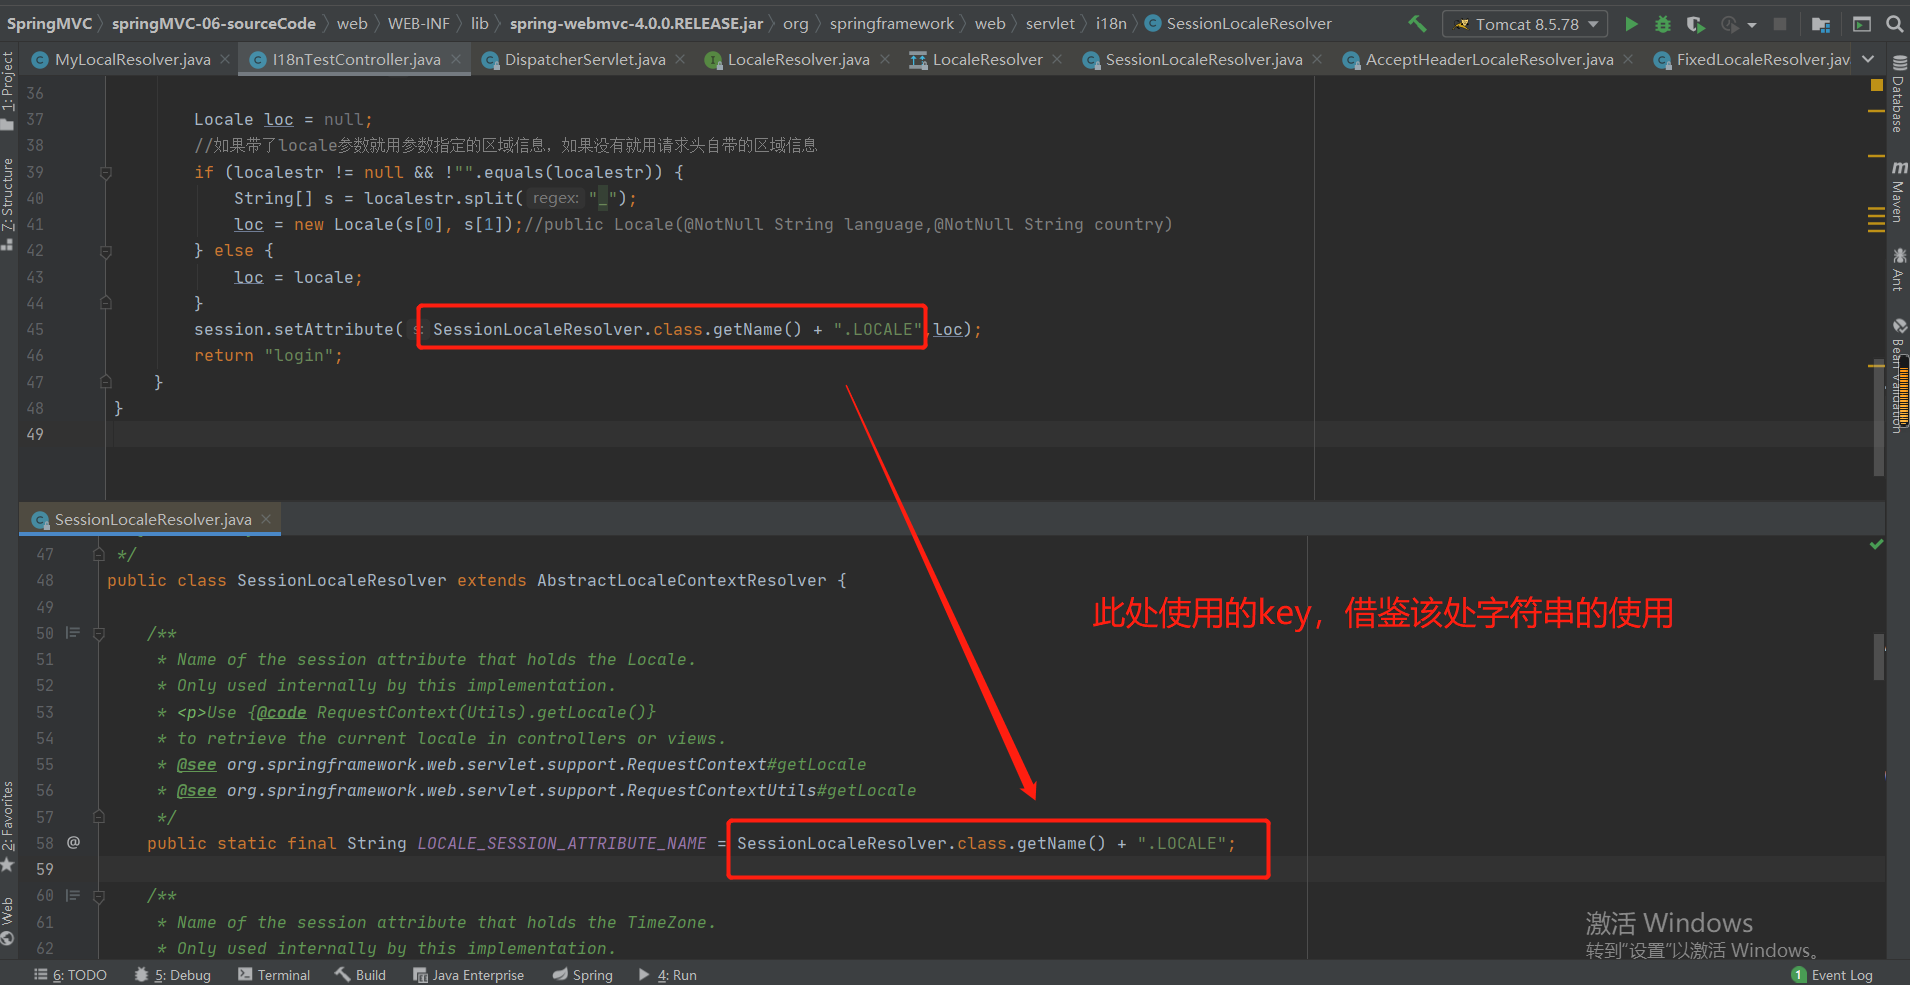Open the Favorites tool window
The width and height of the screenshot is (1910, 985).
point(8,826)
